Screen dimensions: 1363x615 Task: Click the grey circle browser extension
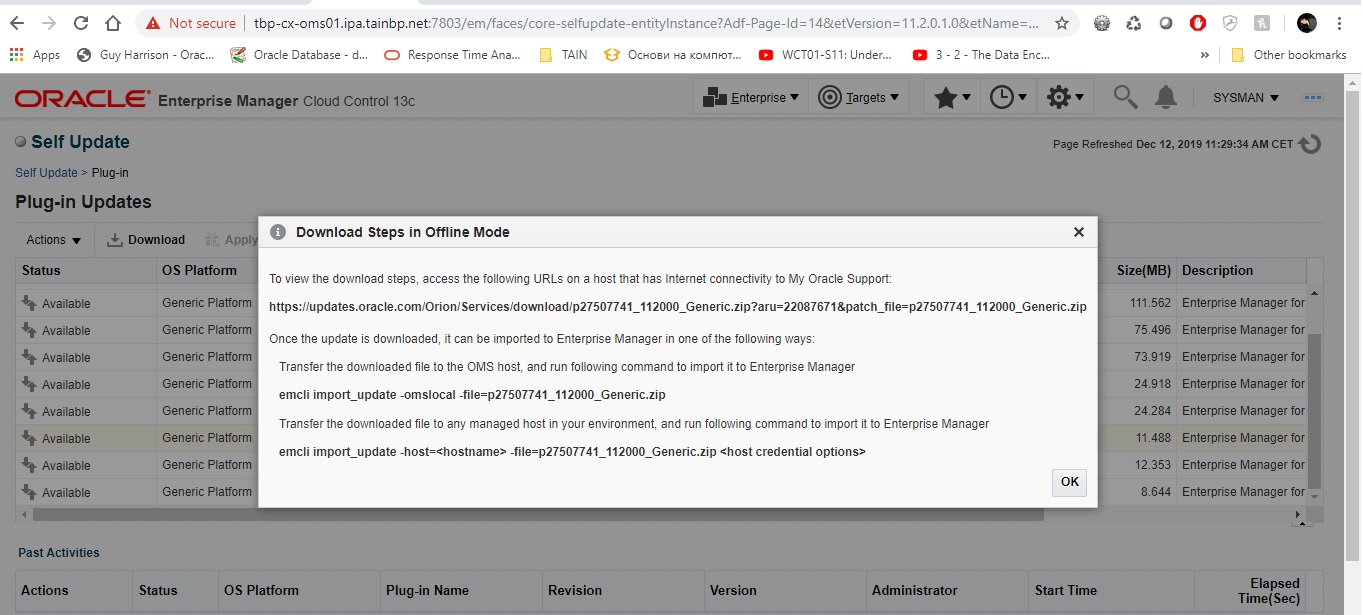point(1166,23)
